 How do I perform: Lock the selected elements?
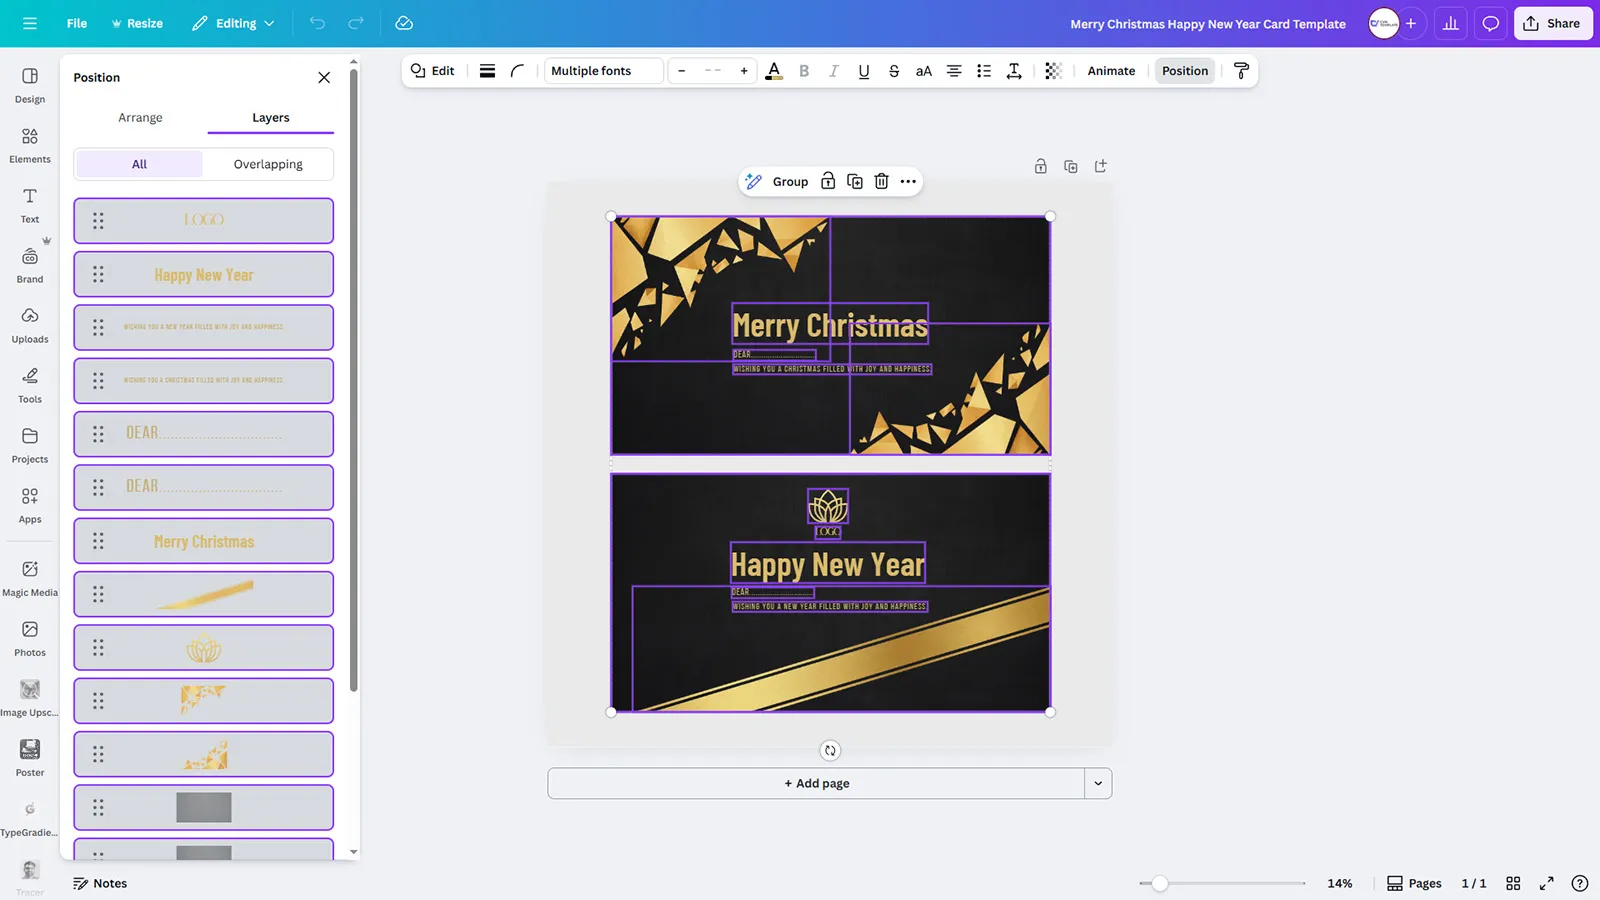point(827,181)
